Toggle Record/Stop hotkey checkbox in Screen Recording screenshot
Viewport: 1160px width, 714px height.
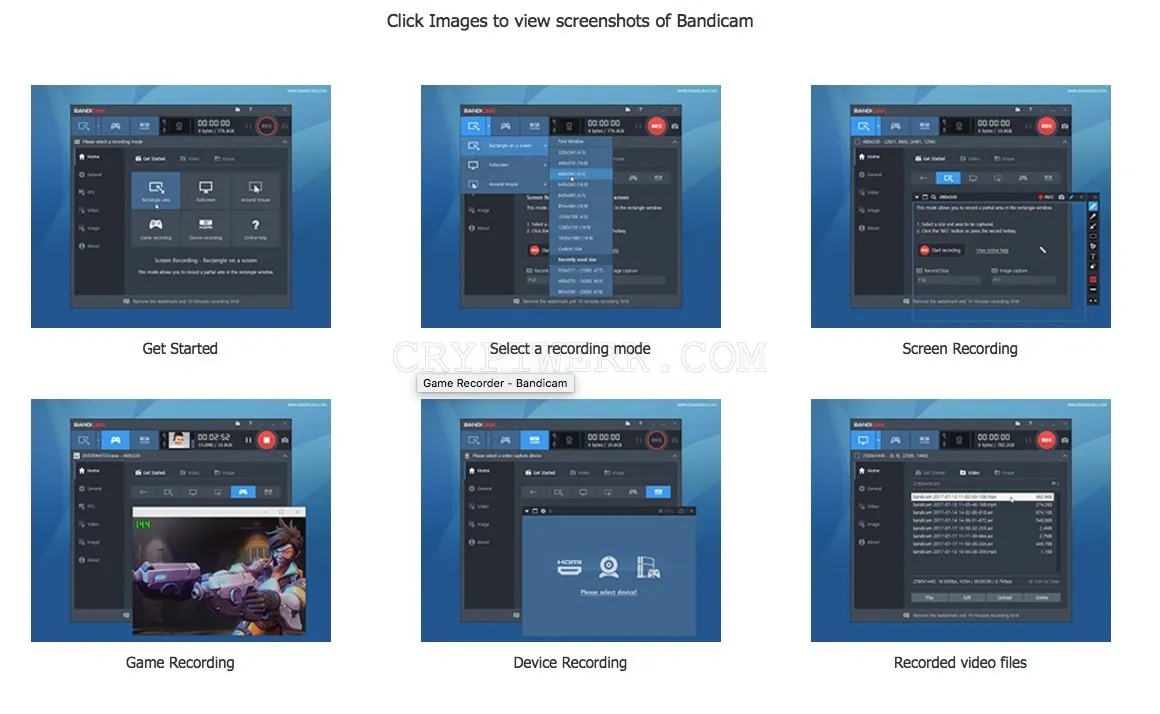click(920, 271)
